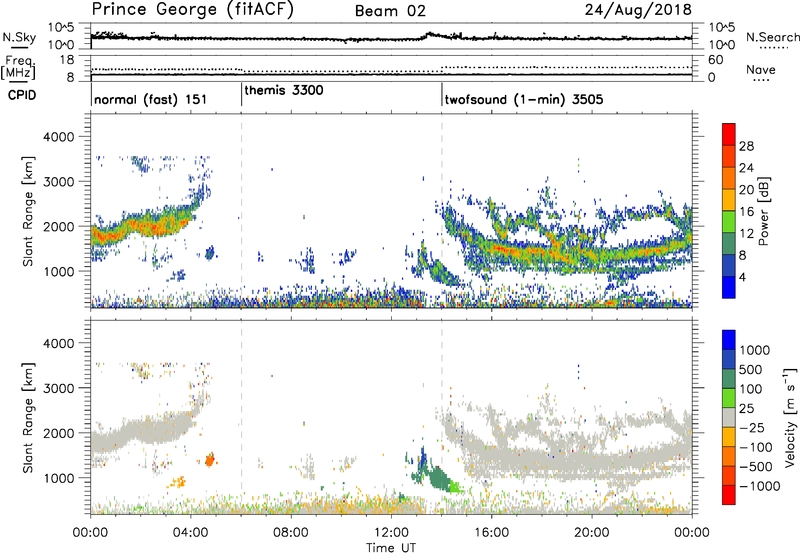The image size is (800, 554).
Task: Click the '20:00' time tick label
Action: 591,533
